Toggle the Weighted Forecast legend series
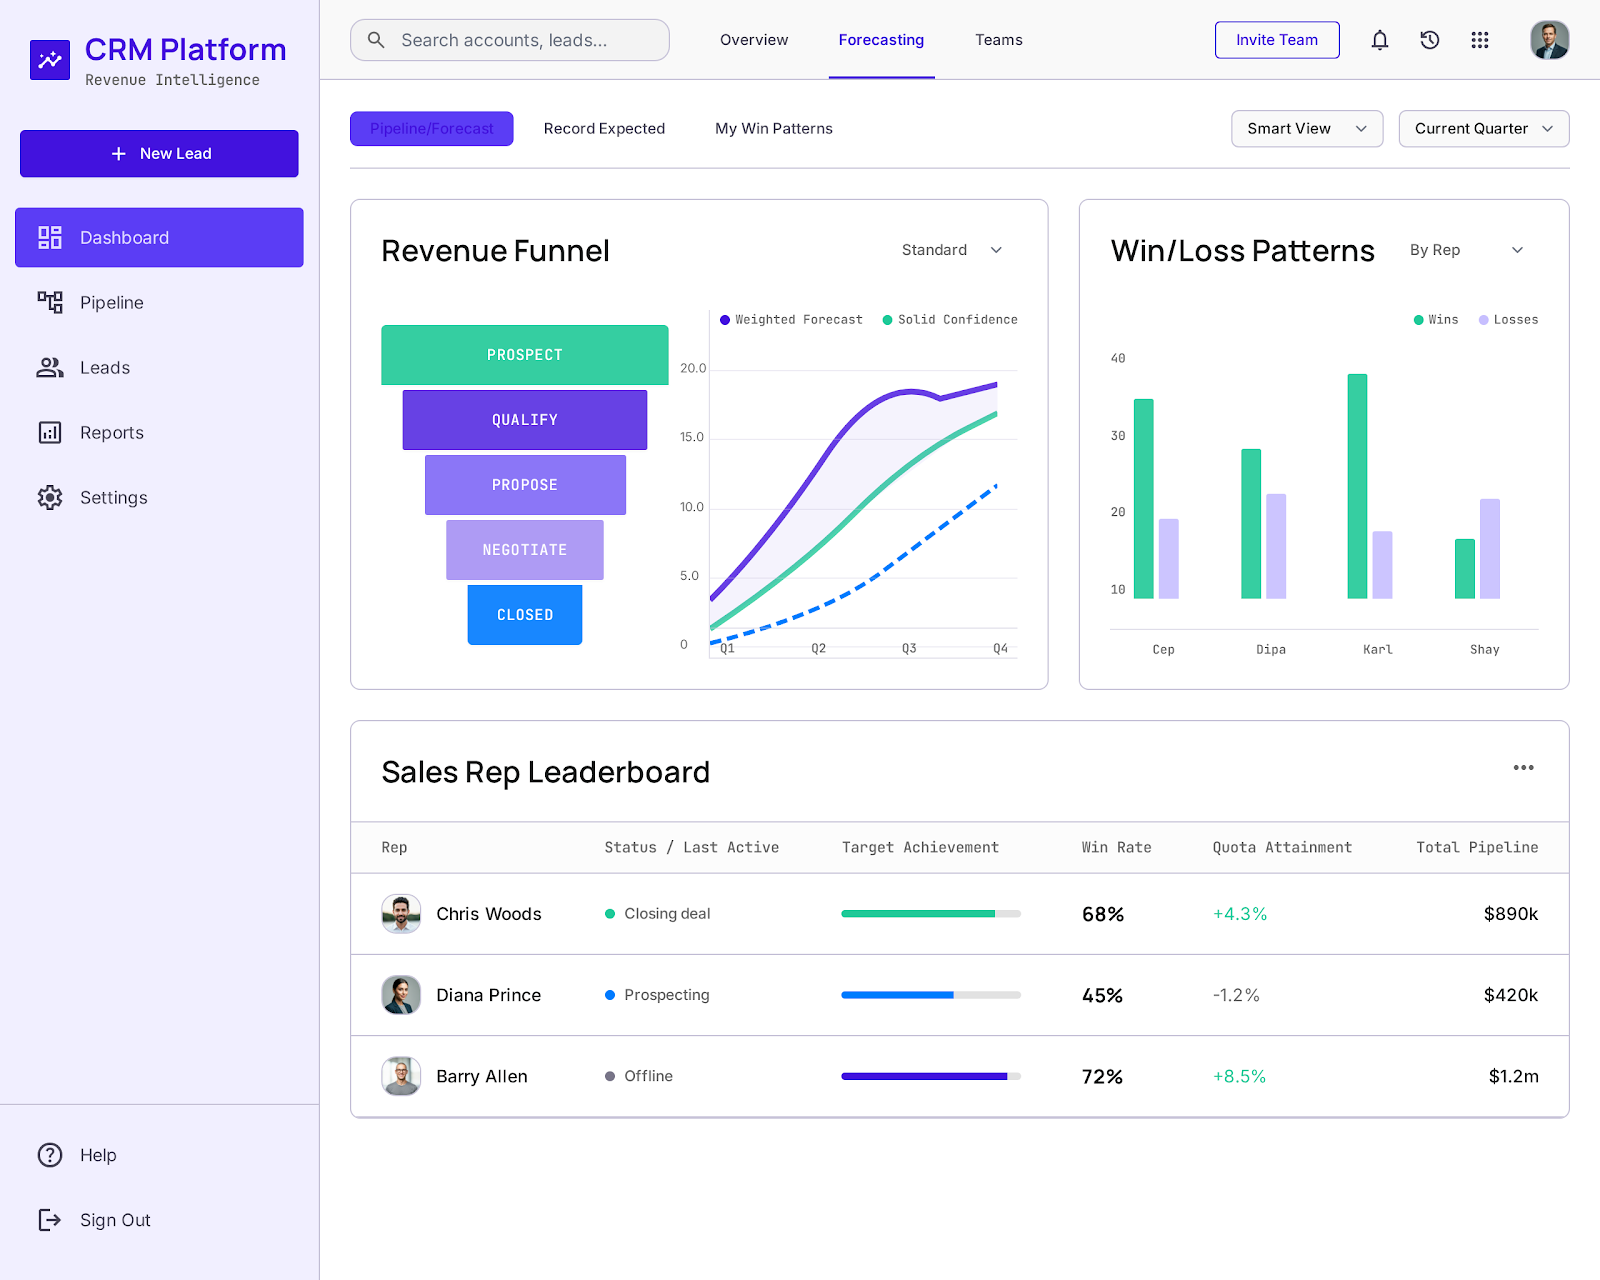 point(791,320)
